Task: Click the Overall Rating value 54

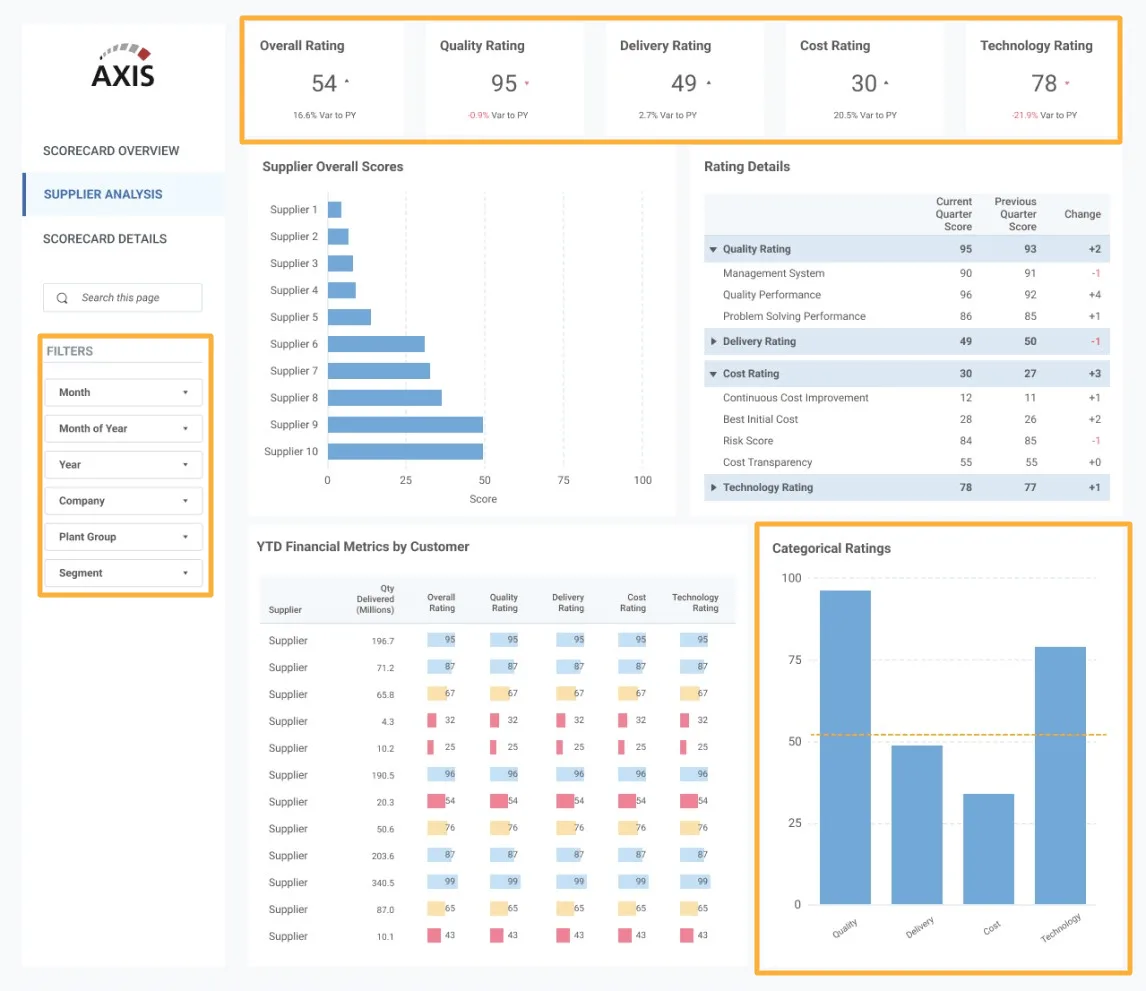Action: tap(324, 83)
